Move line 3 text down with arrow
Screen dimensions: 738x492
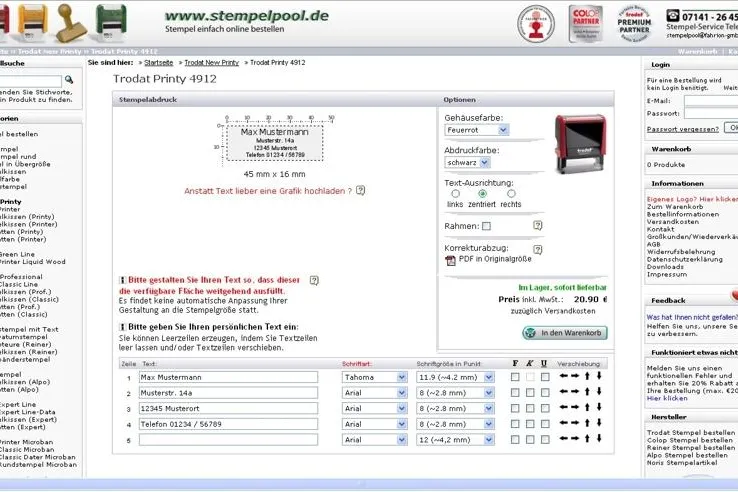[x=599, y=407]
